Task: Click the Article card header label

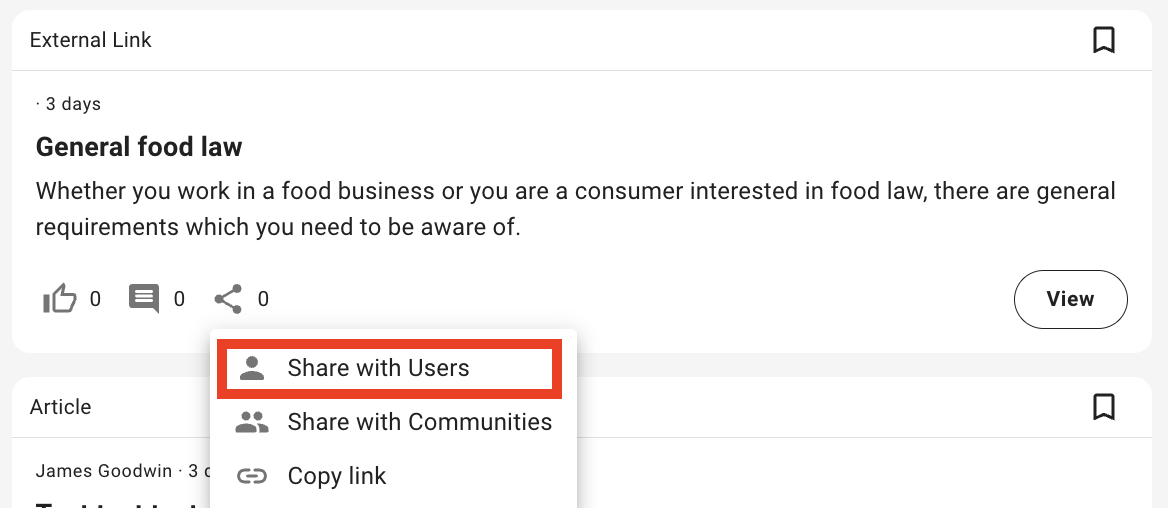Action: click(60, 407)
